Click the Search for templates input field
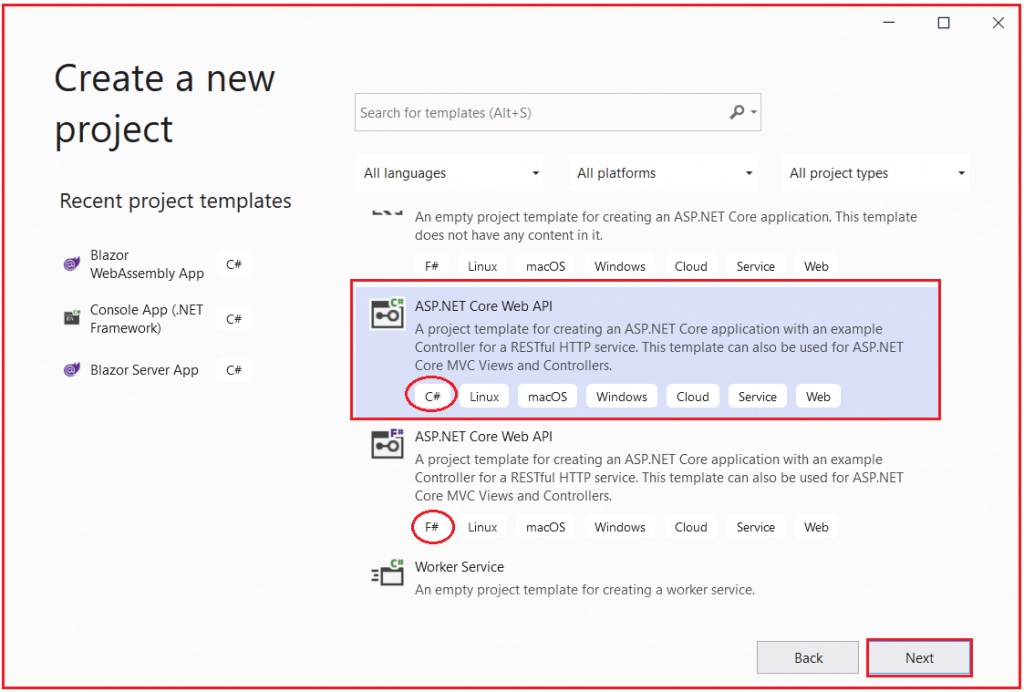Screen dimensions: 1024x692 [x=520, y=112]
